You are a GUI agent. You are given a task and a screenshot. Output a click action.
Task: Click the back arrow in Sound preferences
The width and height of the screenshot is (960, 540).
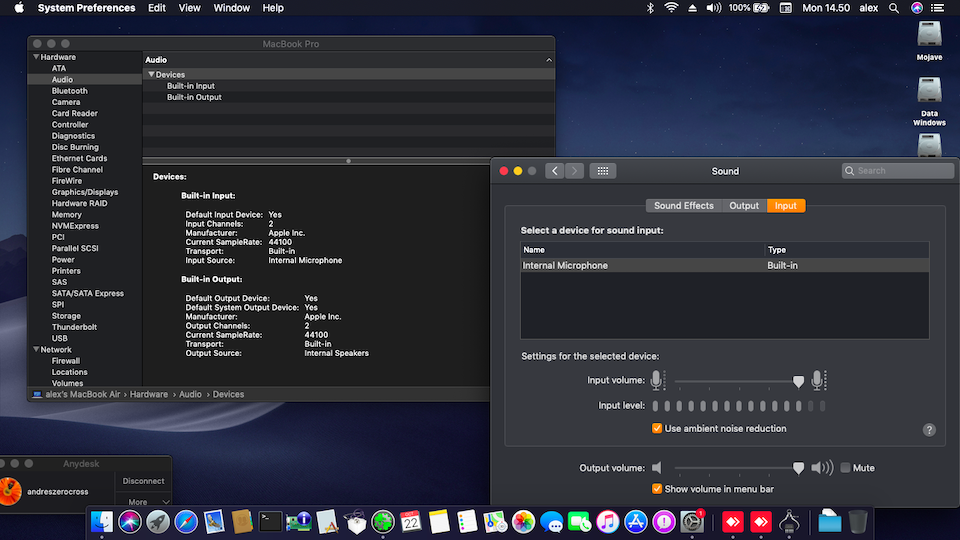(x=554, y=171)
